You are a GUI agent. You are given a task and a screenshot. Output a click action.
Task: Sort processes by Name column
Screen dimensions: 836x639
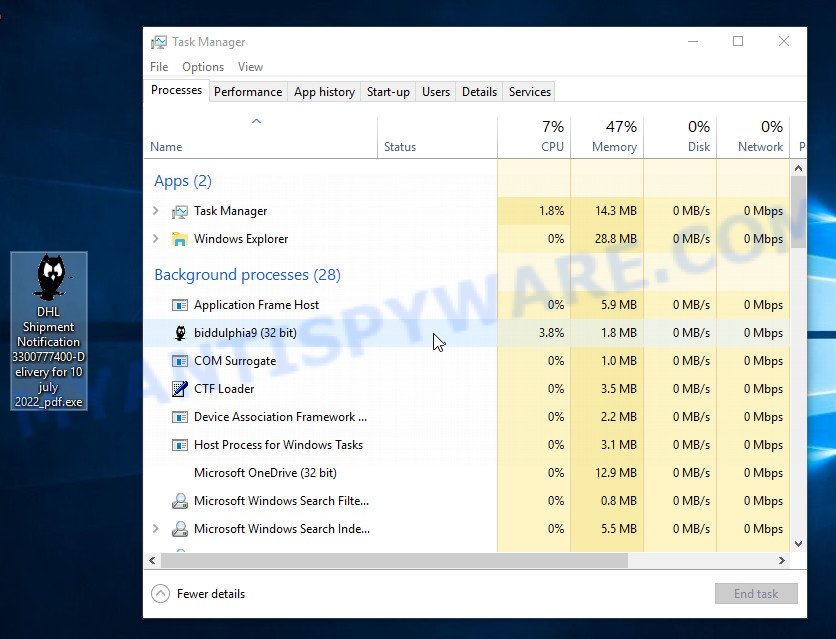pyautogui.click(x=260, y=137)
